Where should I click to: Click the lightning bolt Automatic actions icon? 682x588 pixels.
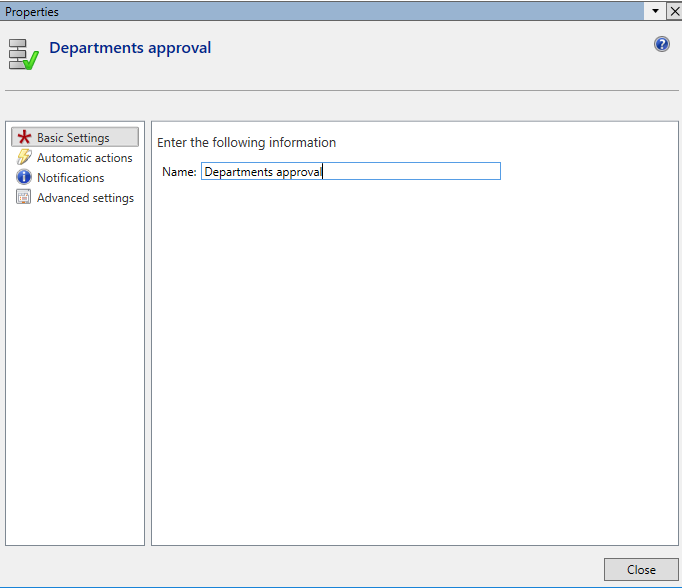point(24,158)
